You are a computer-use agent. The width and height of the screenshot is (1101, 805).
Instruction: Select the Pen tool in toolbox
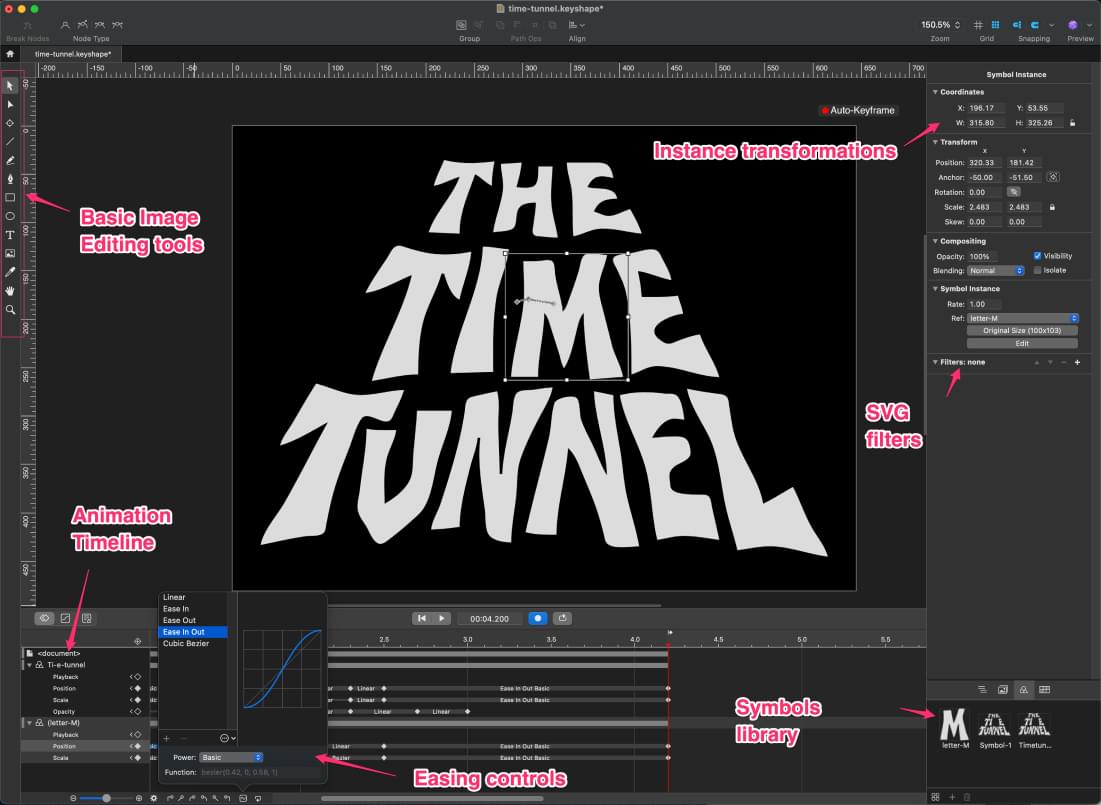(10, 178)
